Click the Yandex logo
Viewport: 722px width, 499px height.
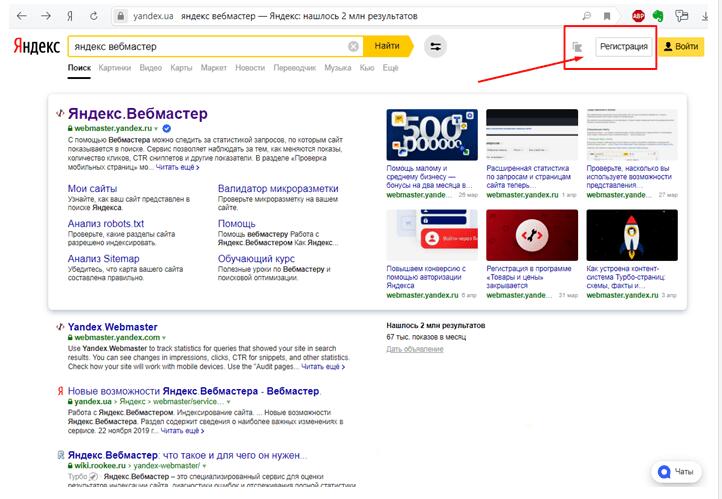37,46
